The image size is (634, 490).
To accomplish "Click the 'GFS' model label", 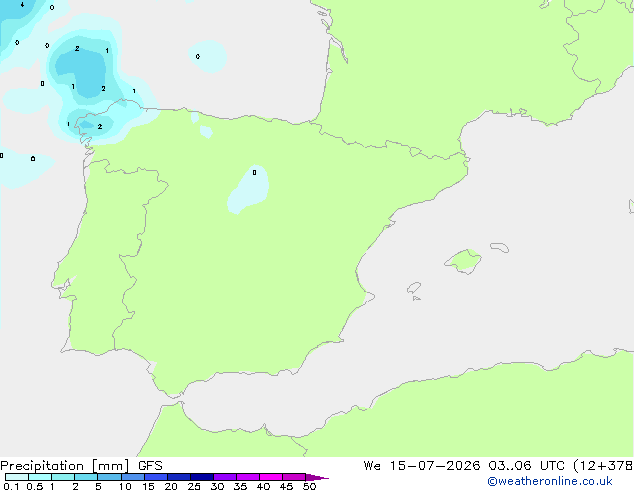I will click(x=150, y=466).
